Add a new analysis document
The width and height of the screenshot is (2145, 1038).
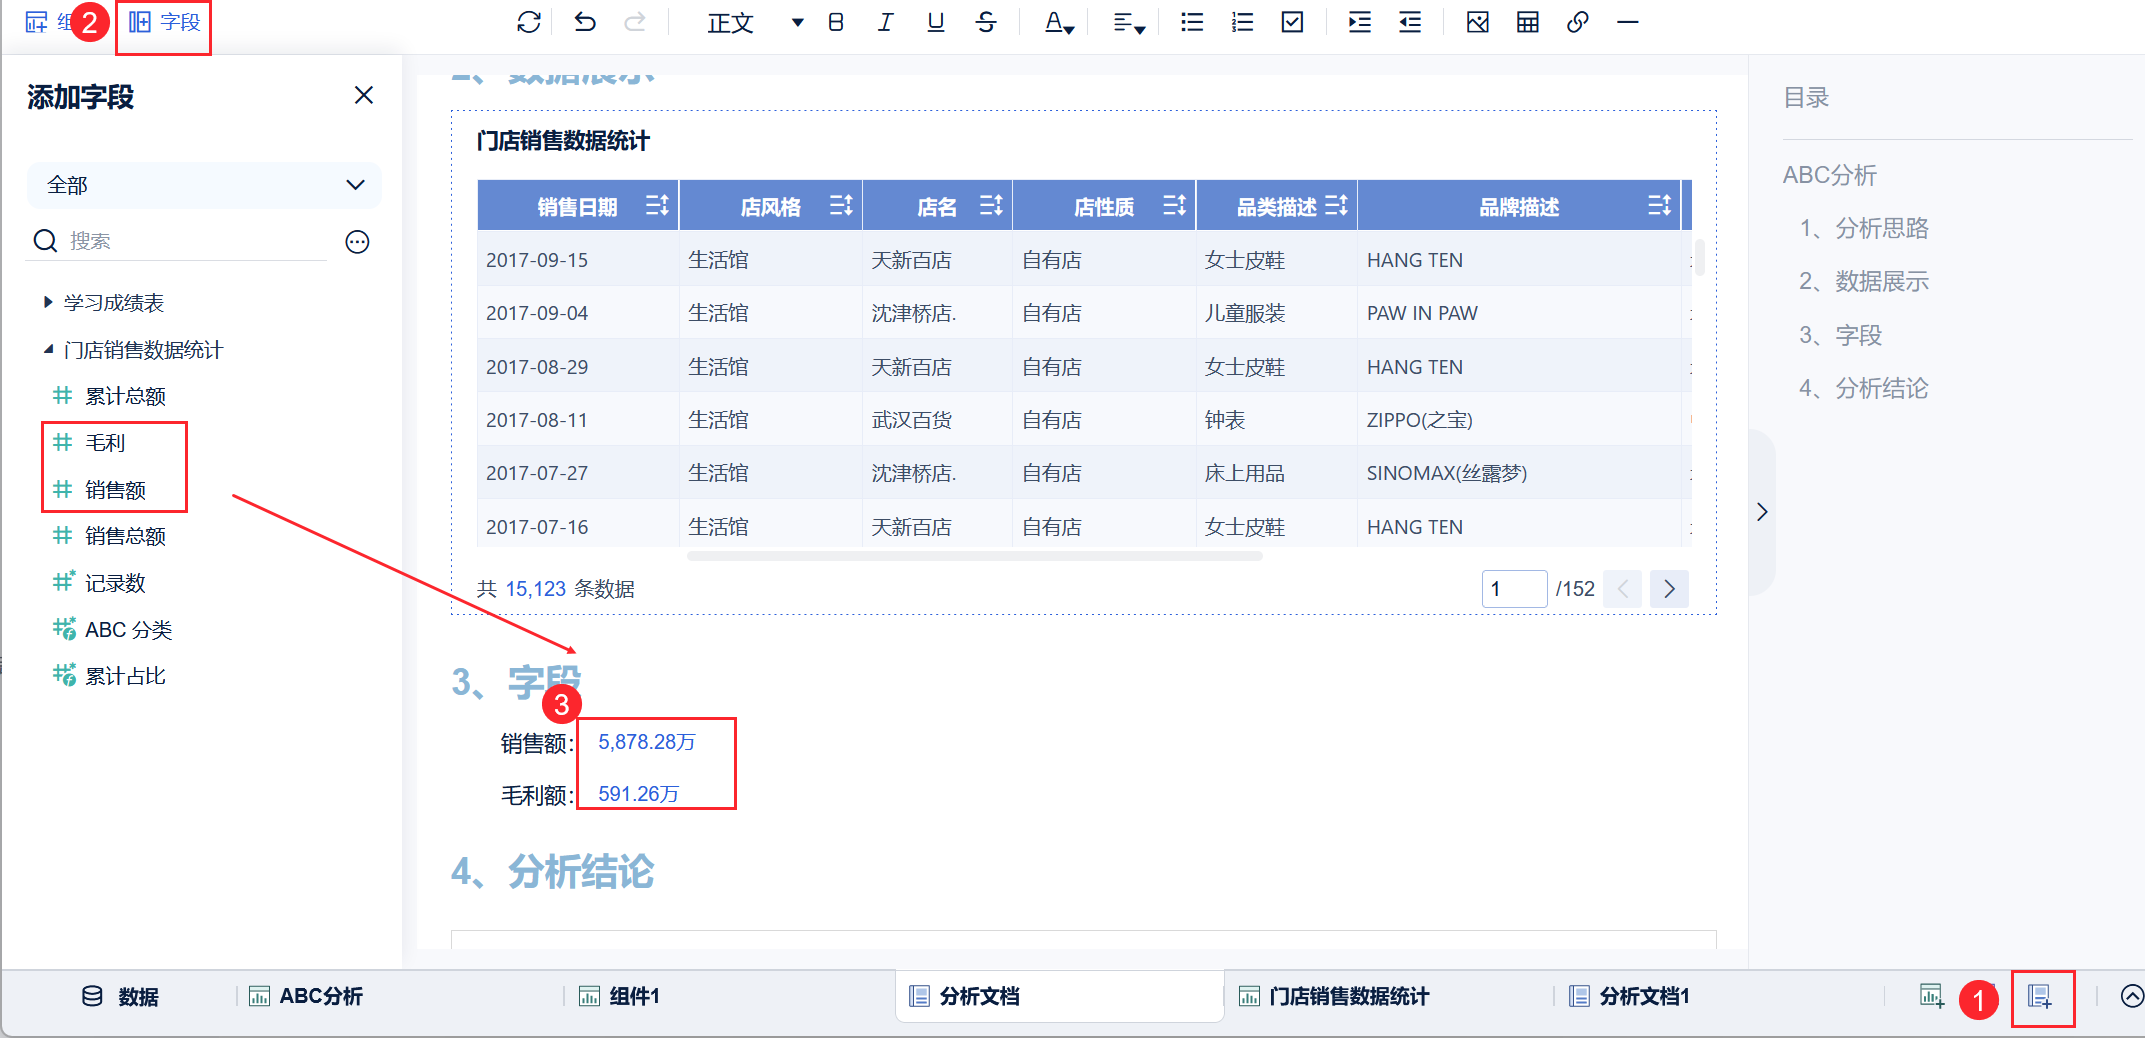tap(2040, 996)
